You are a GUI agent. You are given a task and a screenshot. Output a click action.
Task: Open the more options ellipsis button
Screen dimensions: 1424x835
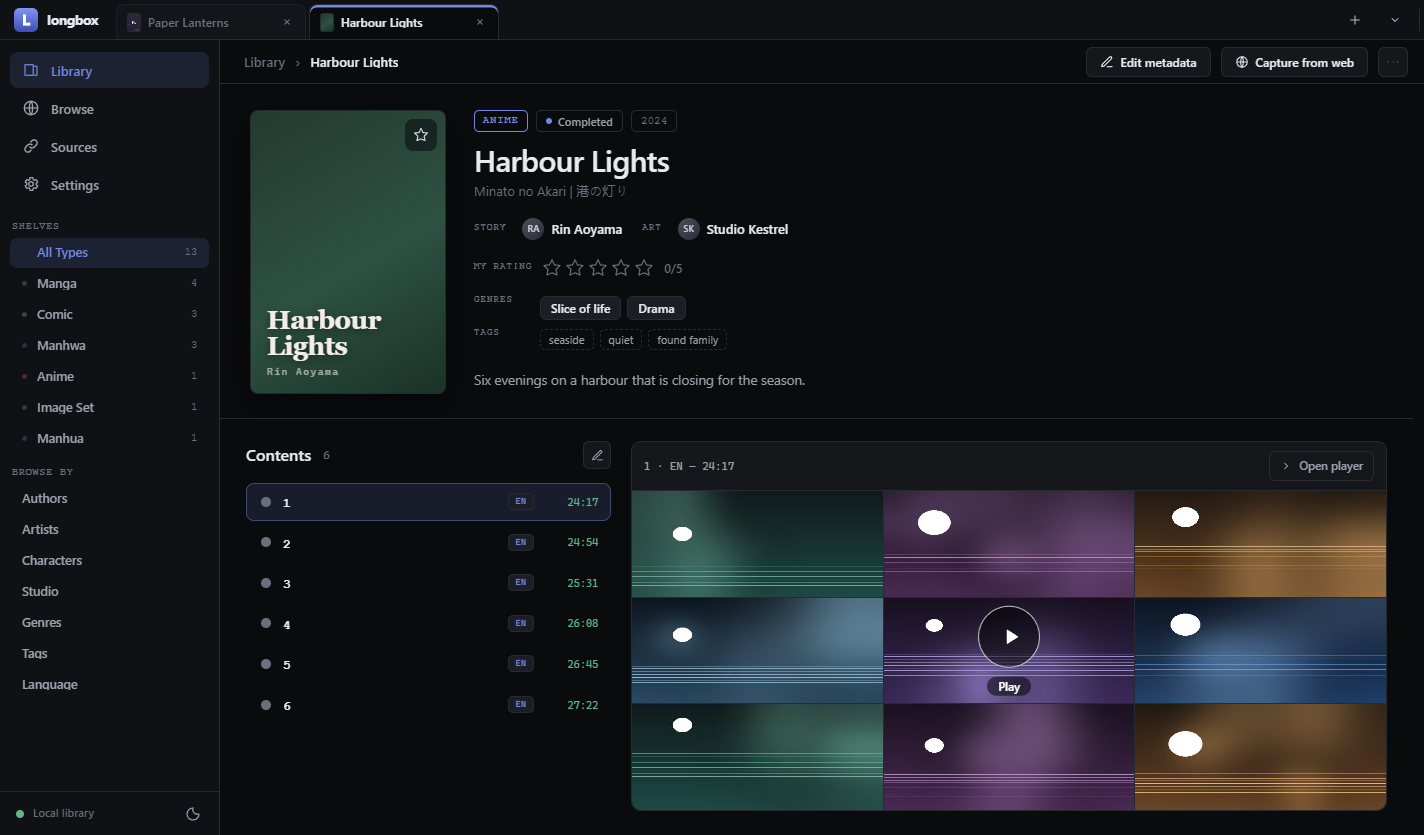pyautogui.click(x=1393, y=62)
